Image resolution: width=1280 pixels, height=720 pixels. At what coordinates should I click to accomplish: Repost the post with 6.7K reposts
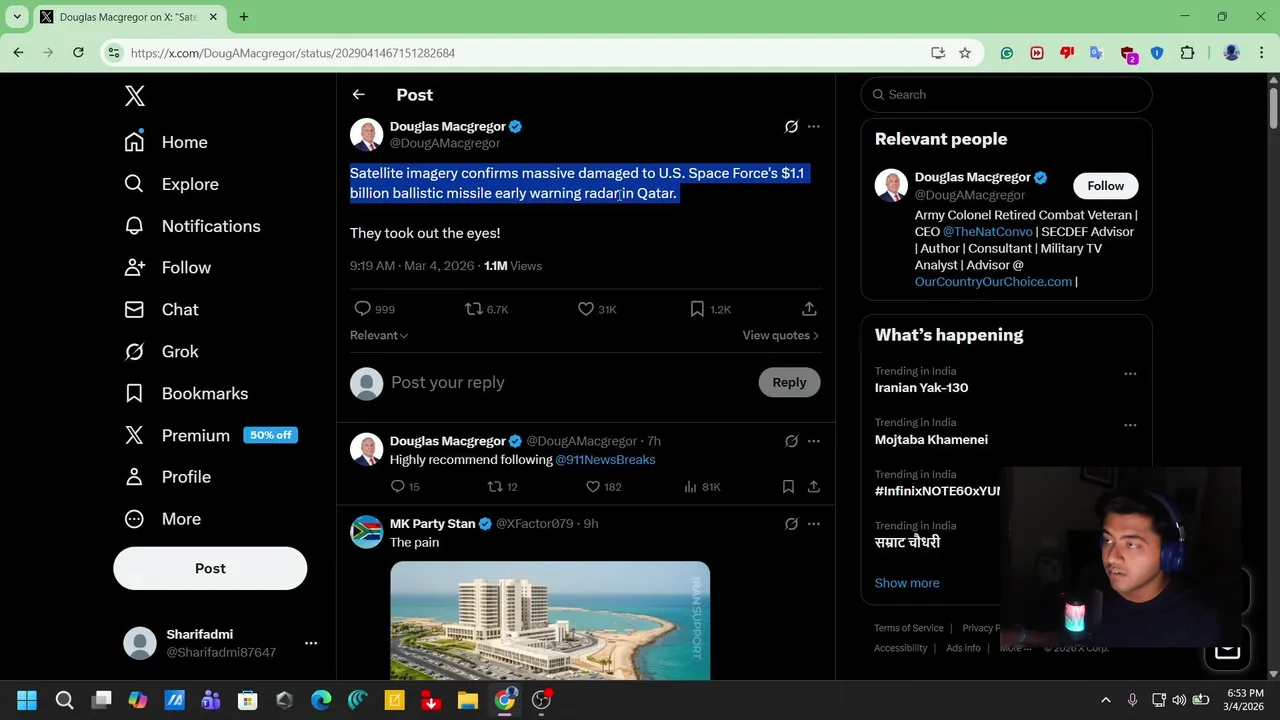[487, 309]
